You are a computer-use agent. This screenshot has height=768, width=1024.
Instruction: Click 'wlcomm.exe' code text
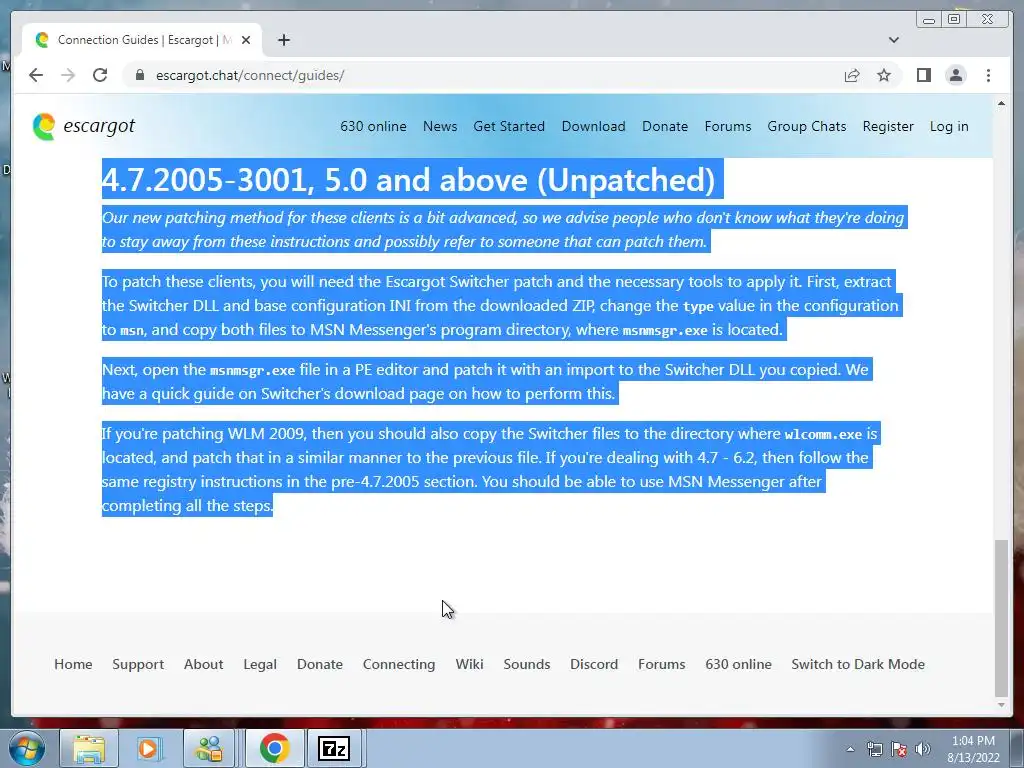823,434
